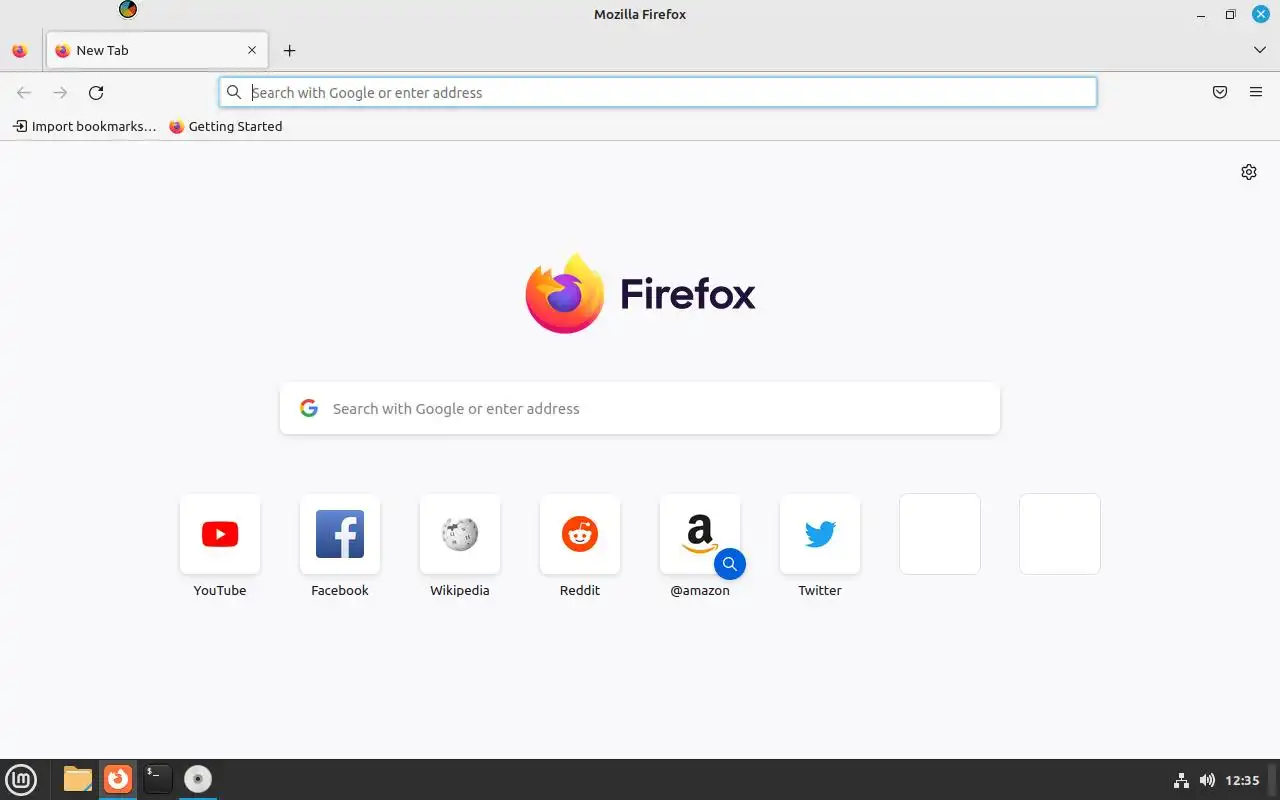Viewport: 1280px width, 800px height.
Task: Close the Mozilla Firefox window
Action: (1260, 14)
